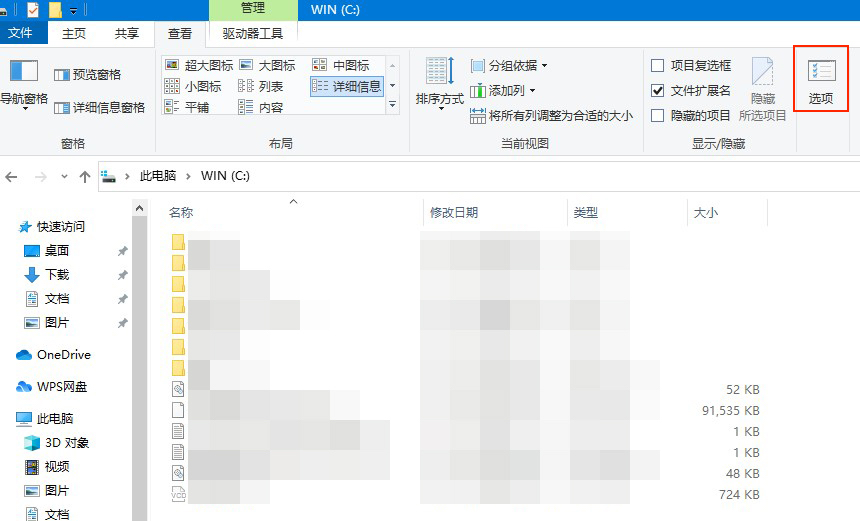
Task: Toggle the Details pane (详细信息窗格)
Action: pyautogui.click(x=99, y=107)
